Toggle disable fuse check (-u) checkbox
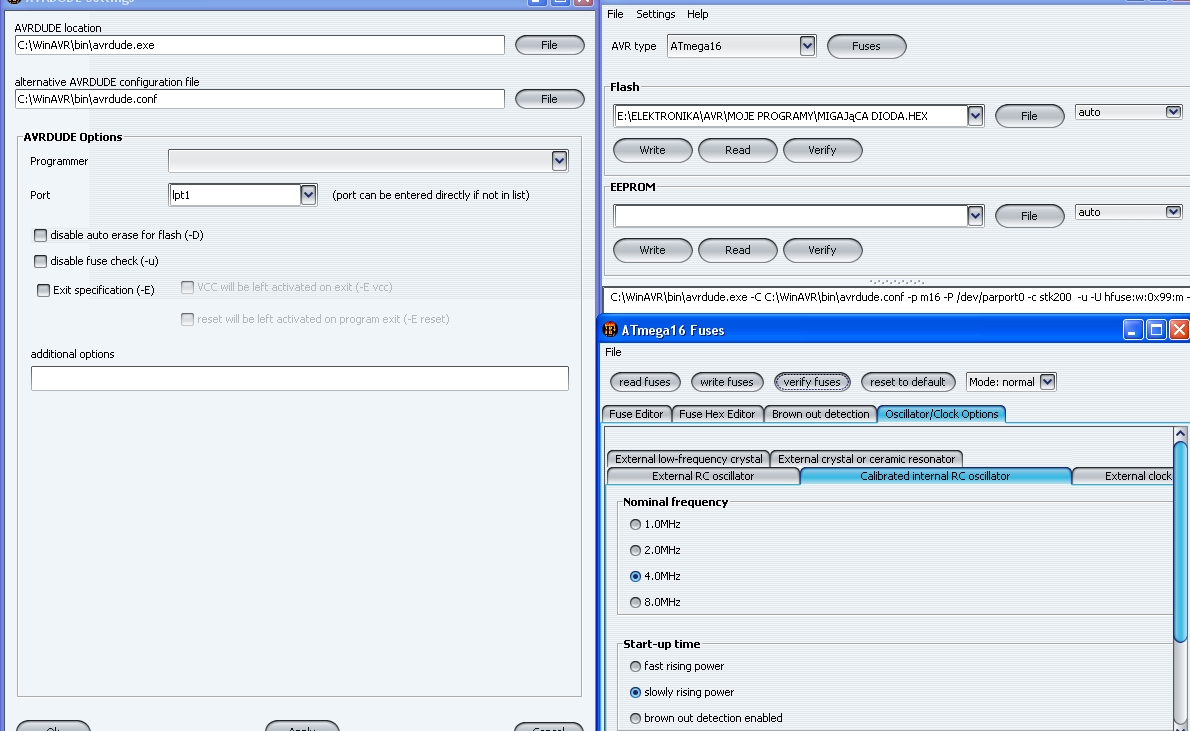Screen dimensions: 1190x731 40,261
